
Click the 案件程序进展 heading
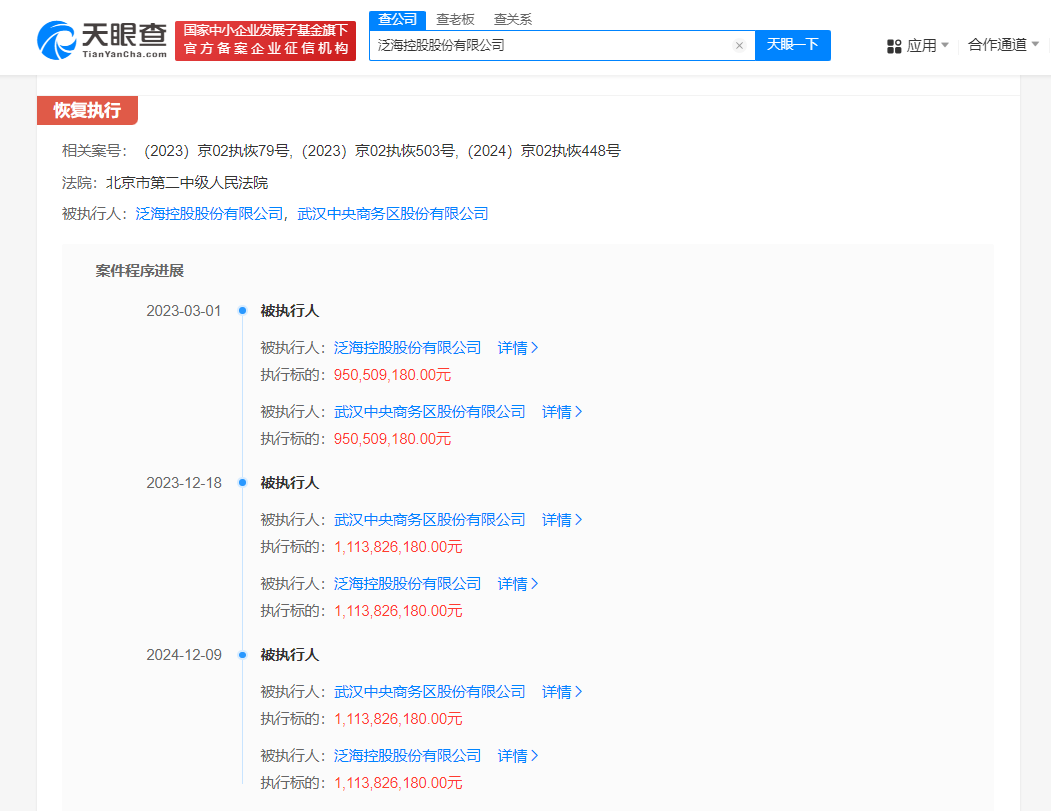(x=139, y=271)
